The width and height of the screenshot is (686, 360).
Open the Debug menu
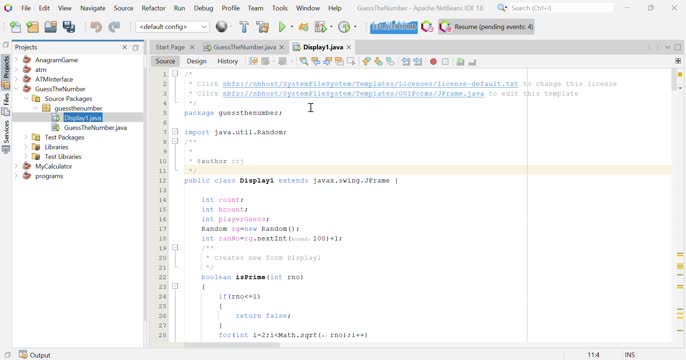[203, 8]
